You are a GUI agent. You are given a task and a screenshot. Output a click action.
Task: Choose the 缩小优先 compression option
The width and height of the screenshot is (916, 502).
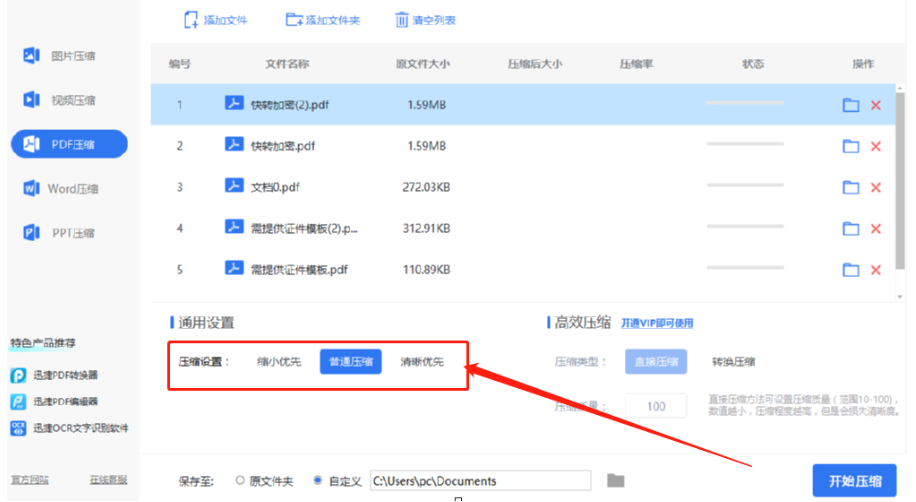click(x=279, y=362)
